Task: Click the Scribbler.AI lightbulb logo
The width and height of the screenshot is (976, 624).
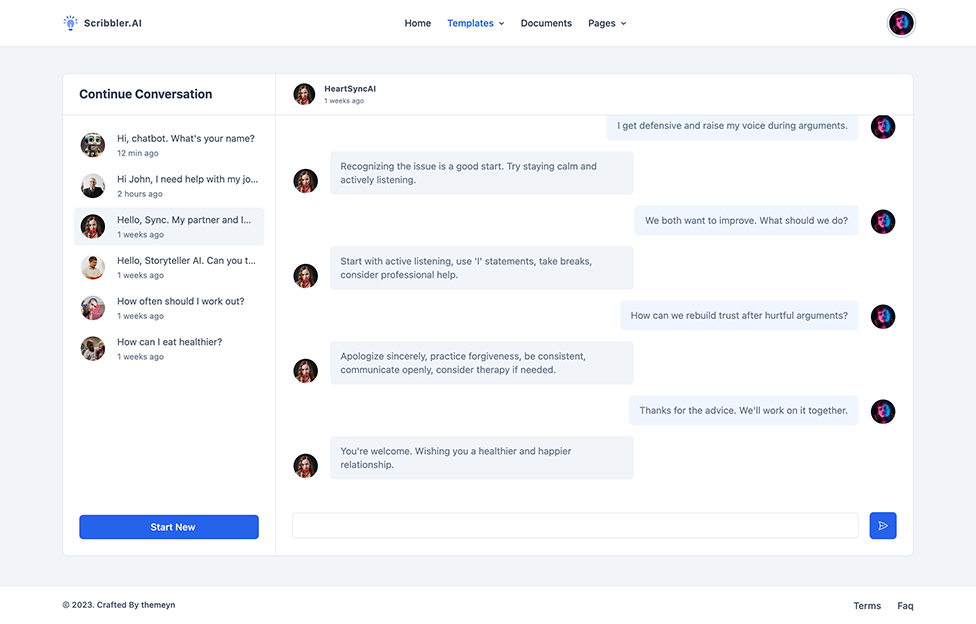Action: tap(70, 23)
